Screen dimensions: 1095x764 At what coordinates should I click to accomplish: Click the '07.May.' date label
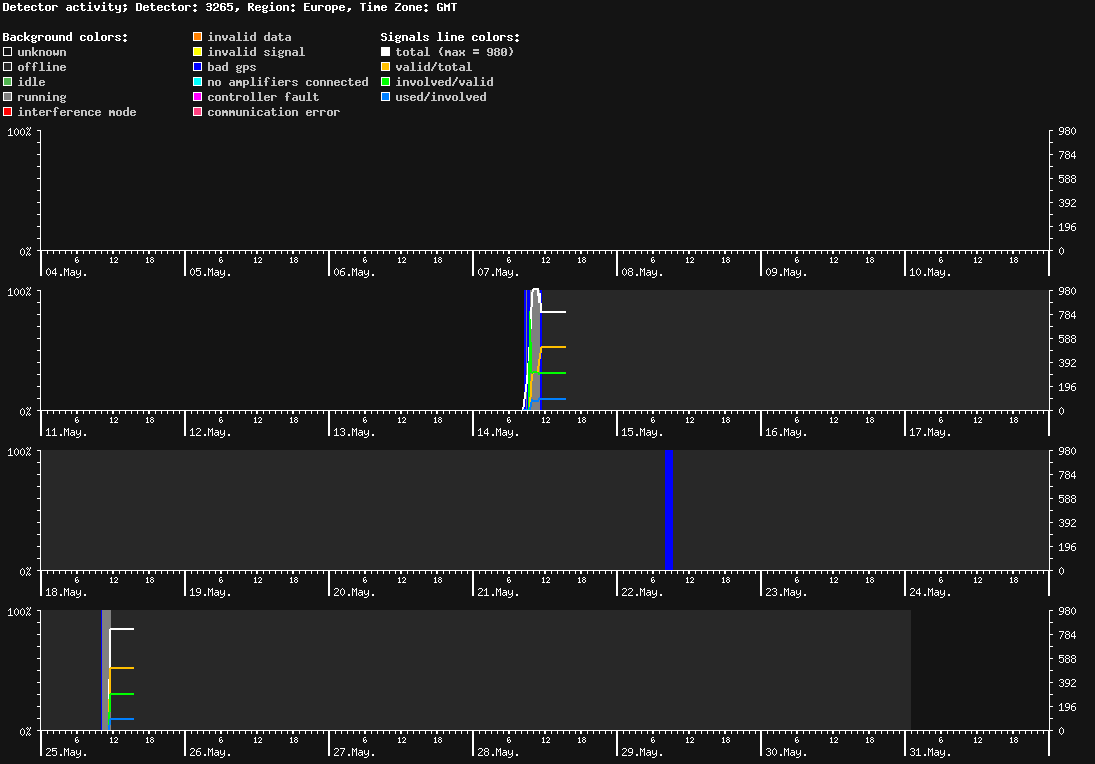pyautogui.click(x=498, y=272)
